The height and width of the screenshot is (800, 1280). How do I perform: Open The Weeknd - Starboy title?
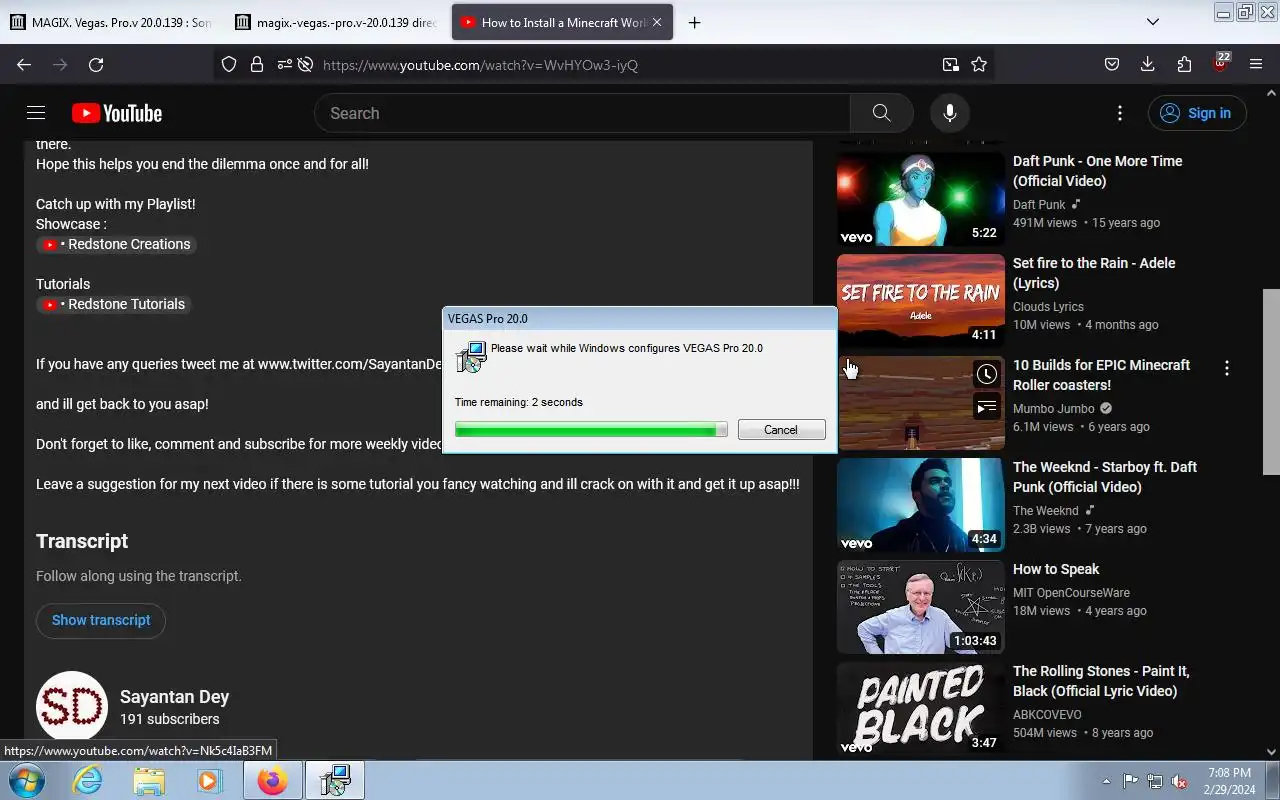(x=1105, y=477)
